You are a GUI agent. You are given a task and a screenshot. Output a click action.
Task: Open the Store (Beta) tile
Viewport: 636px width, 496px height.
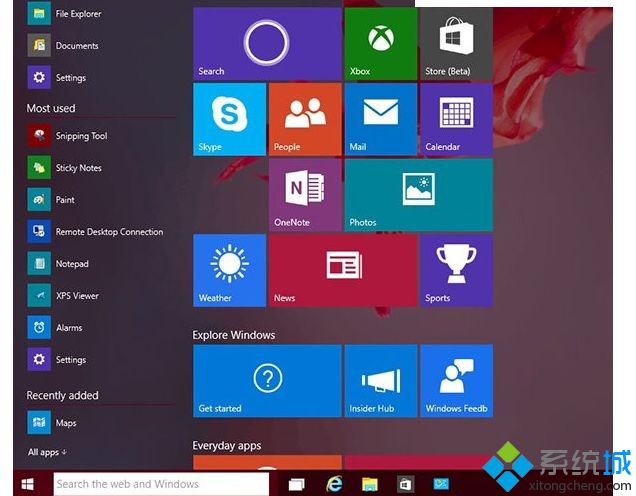tap(456, 44)
